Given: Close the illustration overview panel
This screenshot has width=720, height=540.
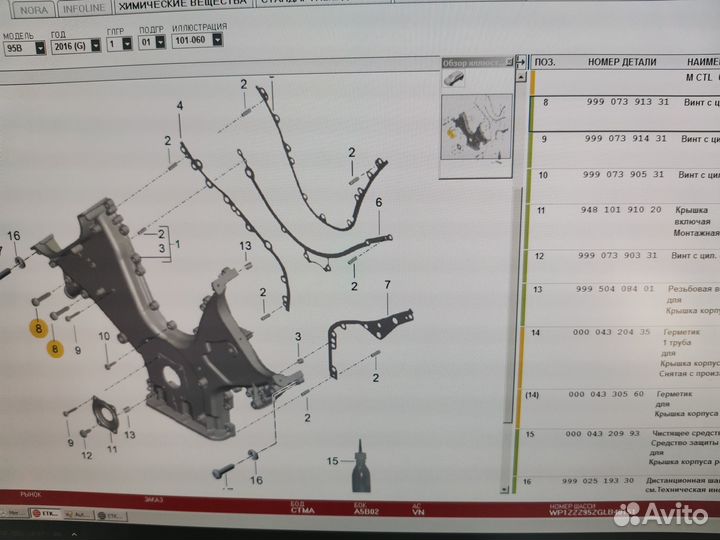Looking at the screenshot, I should coord(510,62).
